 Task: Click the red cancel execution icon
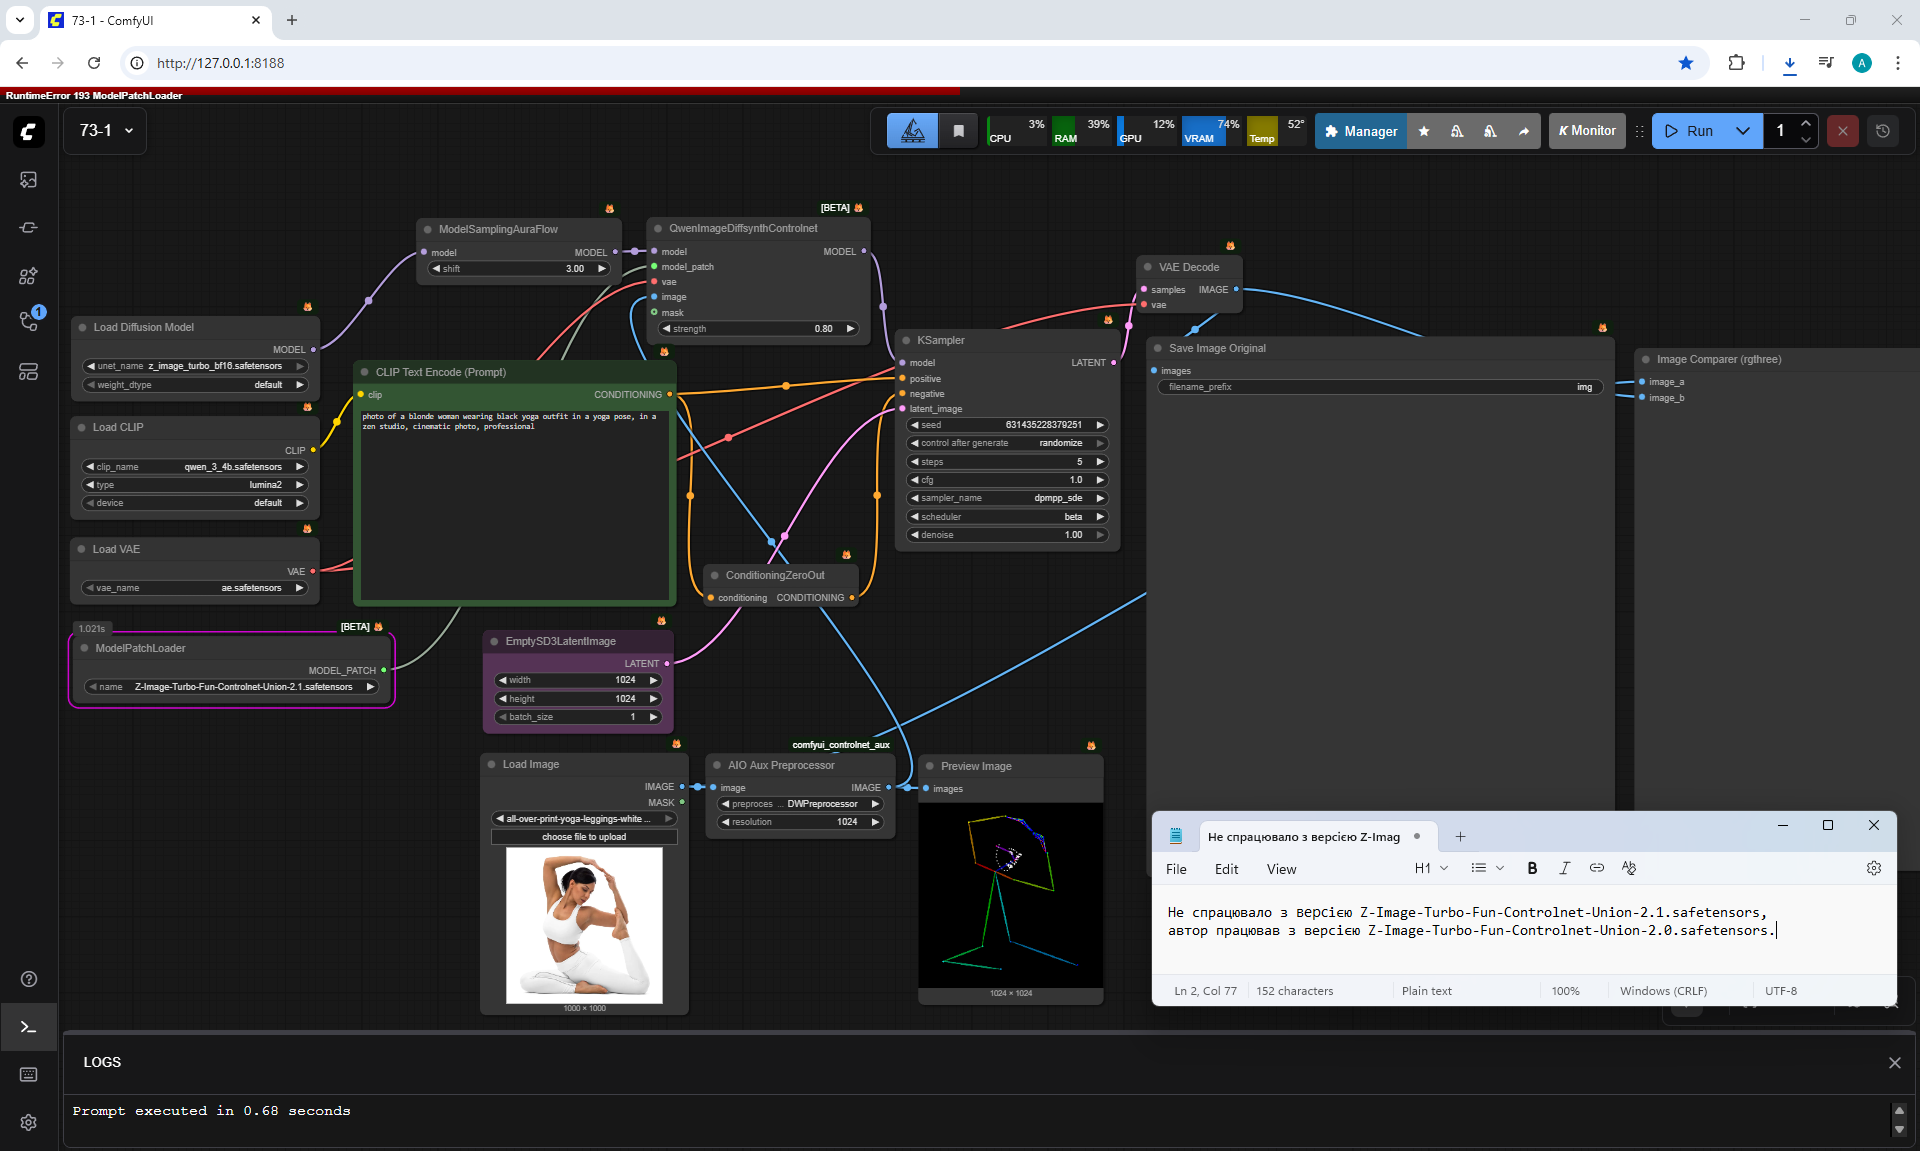1842,131
